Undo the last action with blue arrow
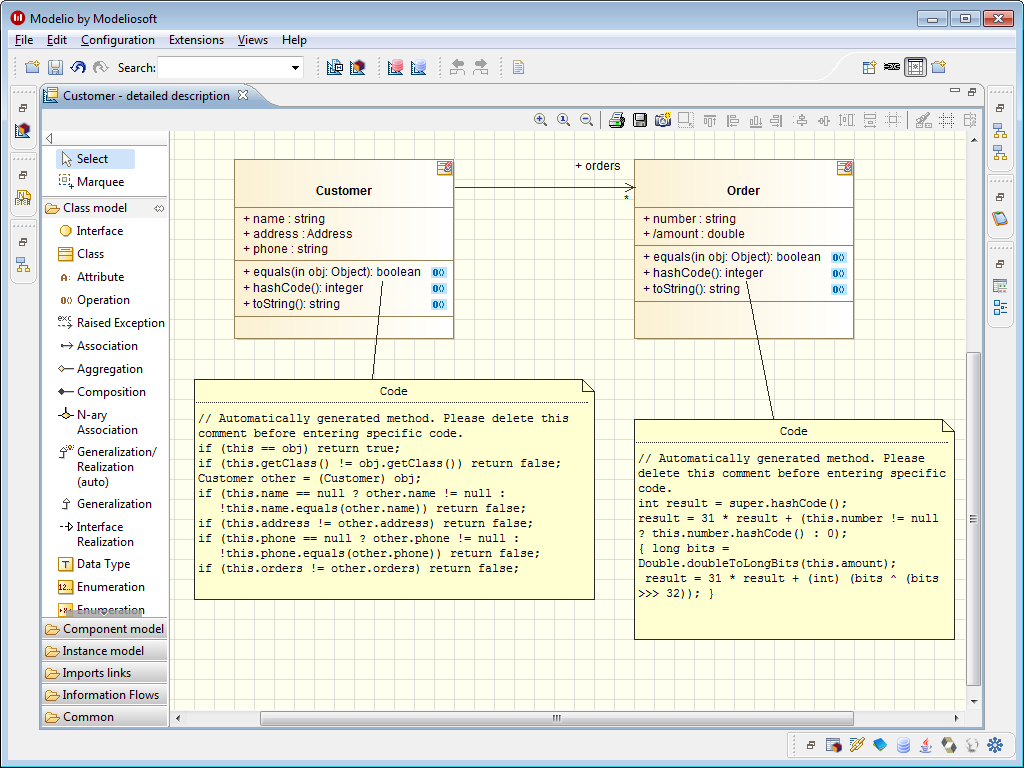The height and width of the screenshot is (768, 1024). (78, 67)
